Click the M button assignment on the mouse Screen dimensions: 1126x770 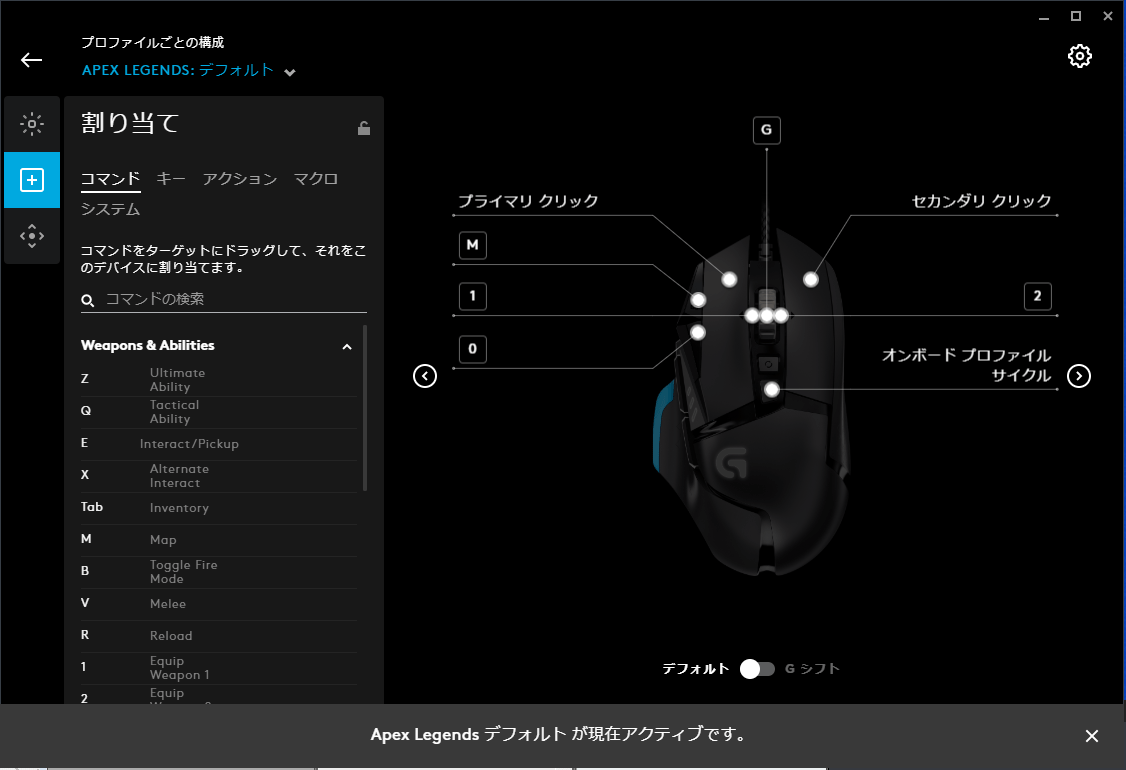[x=472, y=246]
